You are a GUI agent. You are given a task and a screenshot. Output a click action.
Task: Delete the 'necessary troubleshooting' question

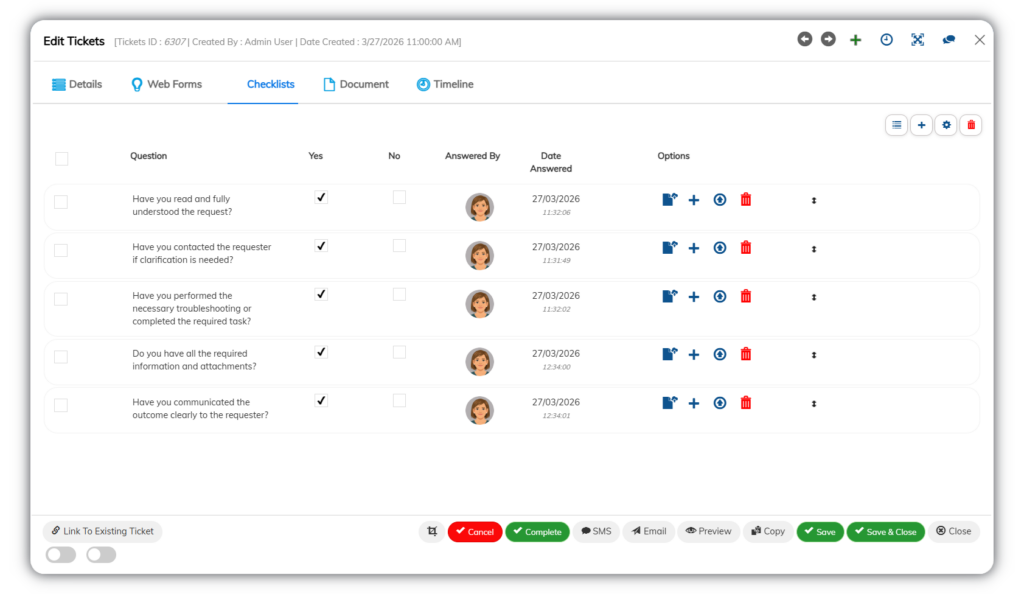click(x=746, y=296)
